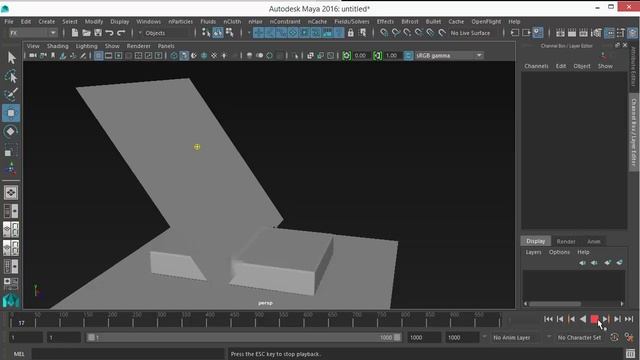Viewport: 640px width, 360px height.
Task: Open Options menu in Layer Editor
Action: [x=559, y=252]
